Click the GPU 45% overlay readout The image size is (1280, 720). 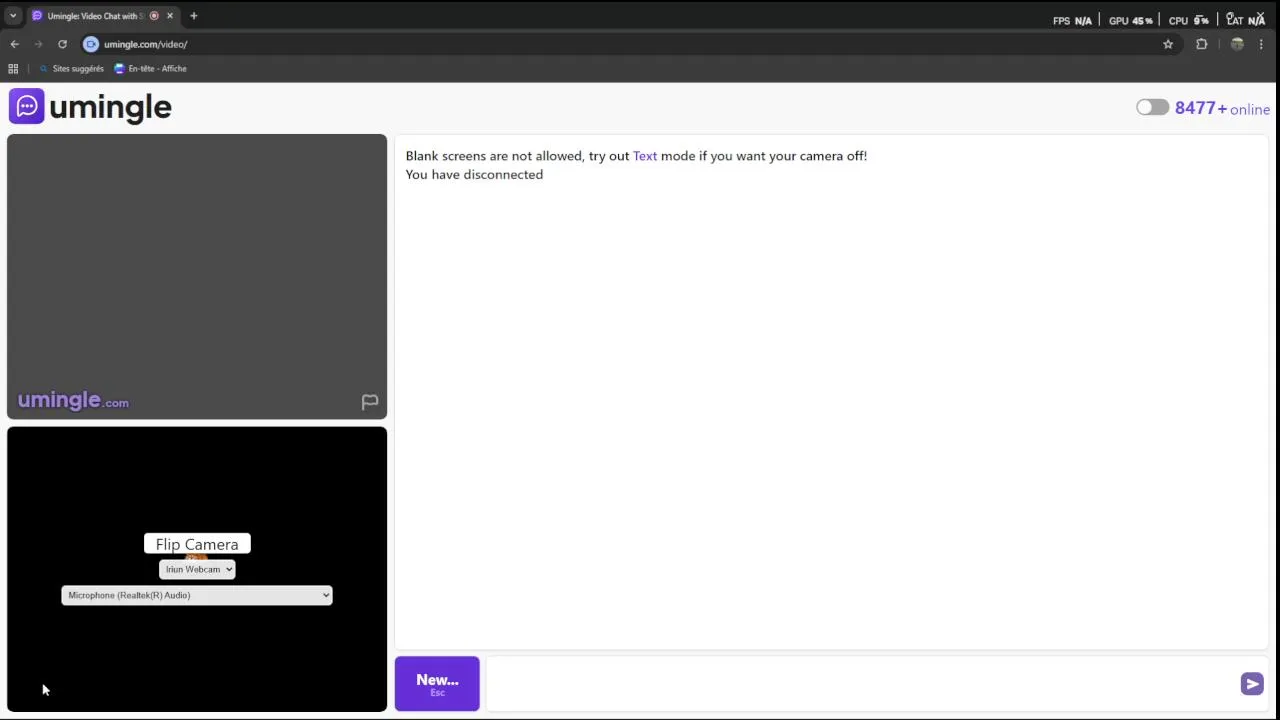tap(1130, 20)
